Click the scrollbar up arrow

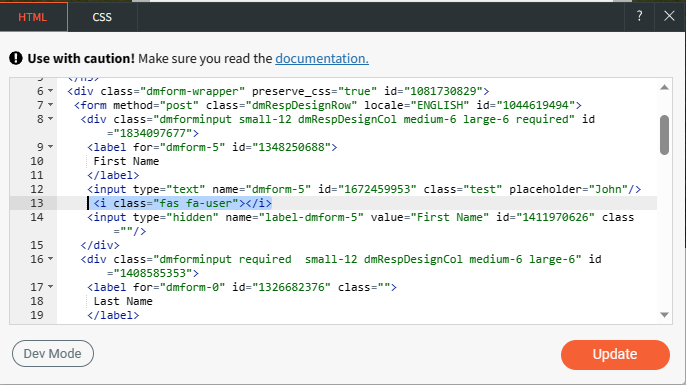[x=664, y=87]
